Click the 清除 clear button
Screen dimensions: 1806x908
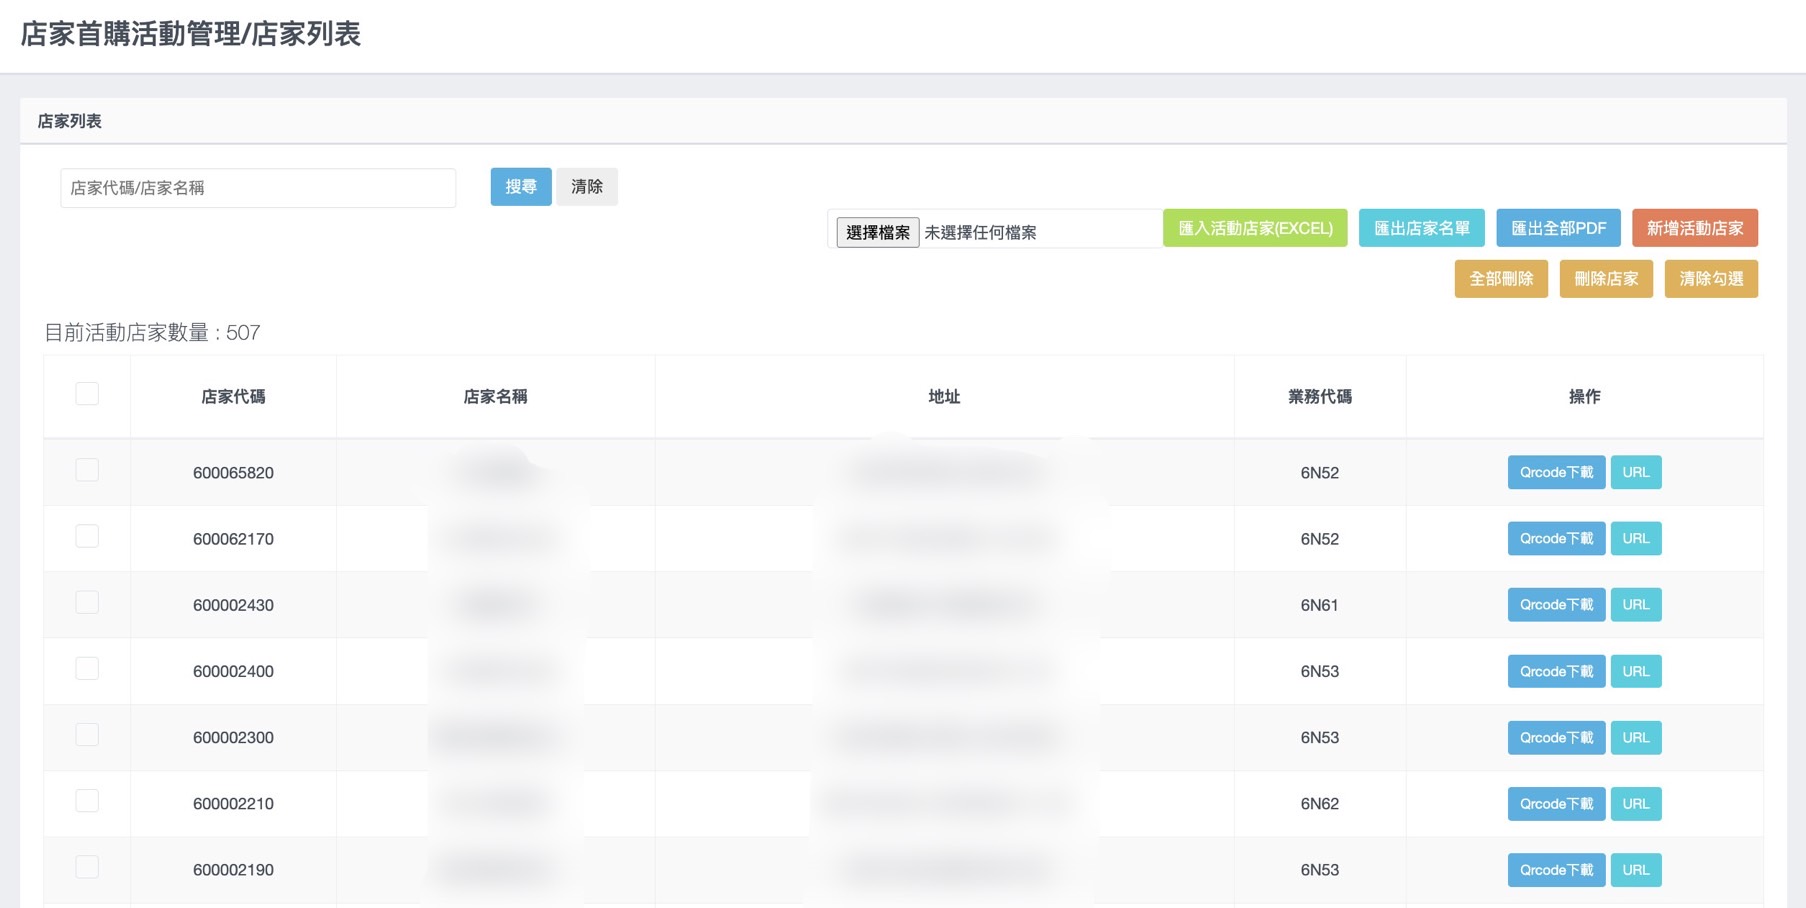coord(586,187)
